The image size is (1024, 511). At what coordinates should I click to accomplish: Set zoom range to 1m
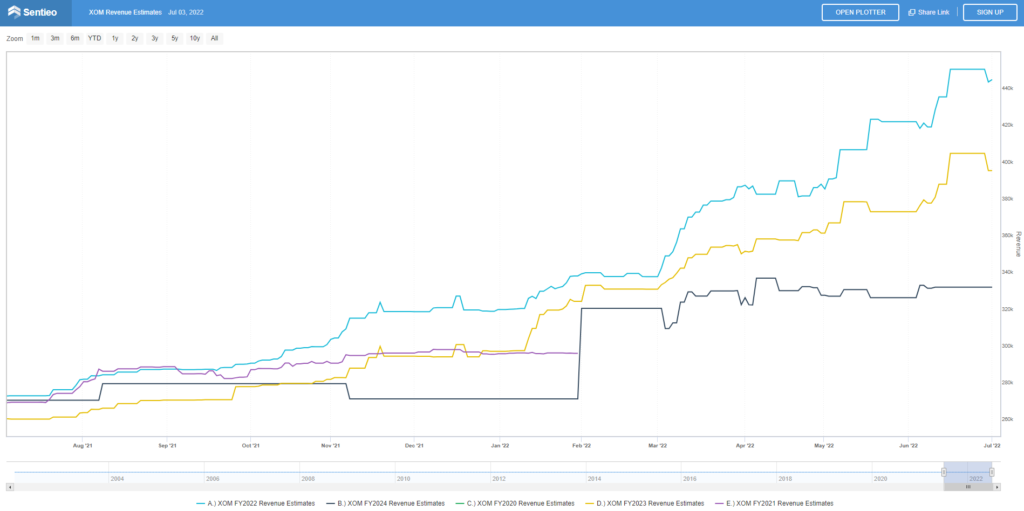coord(35,39)
